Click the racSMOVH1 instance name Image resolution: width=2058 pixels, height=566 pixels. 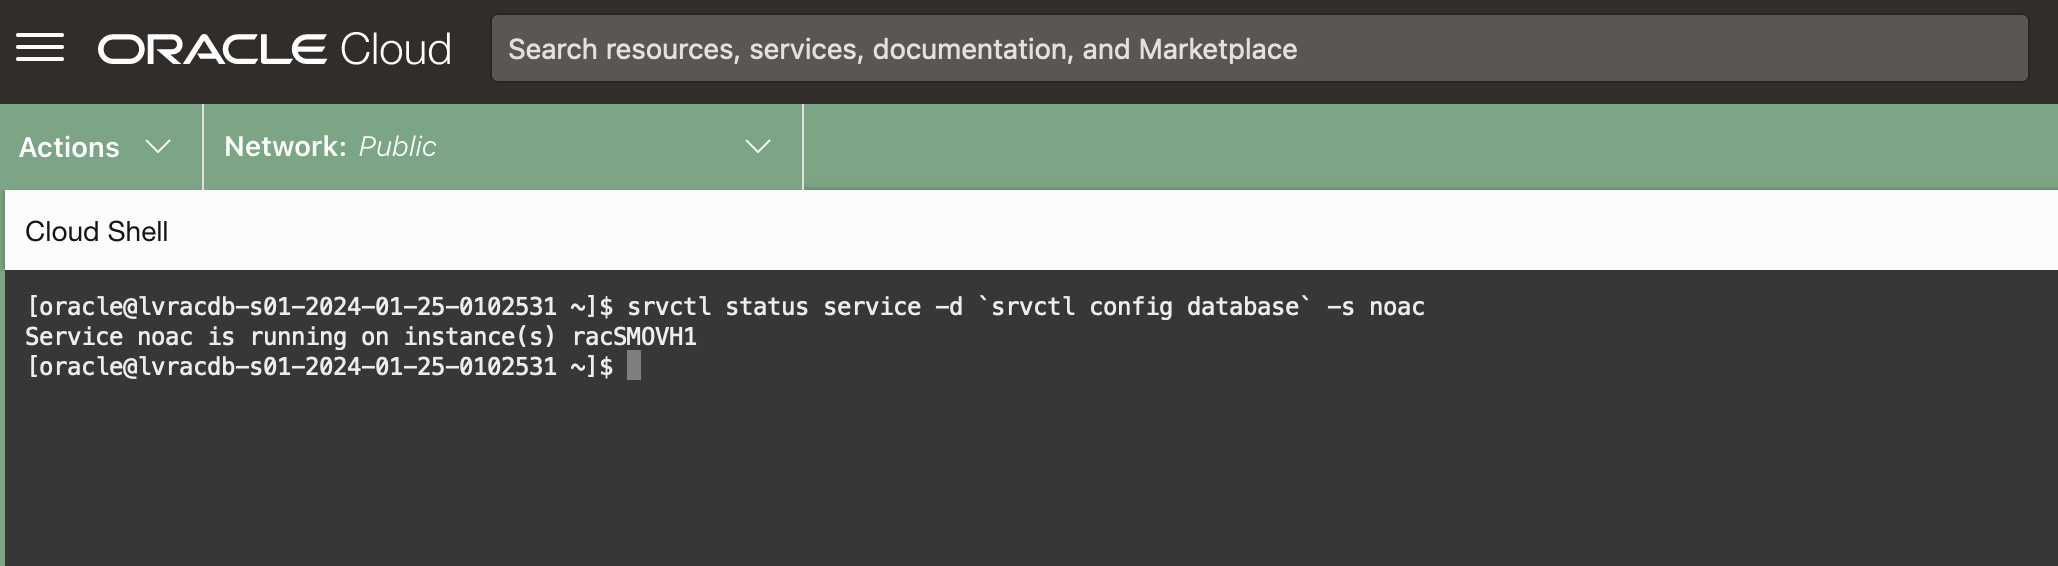tap(634, 337)
